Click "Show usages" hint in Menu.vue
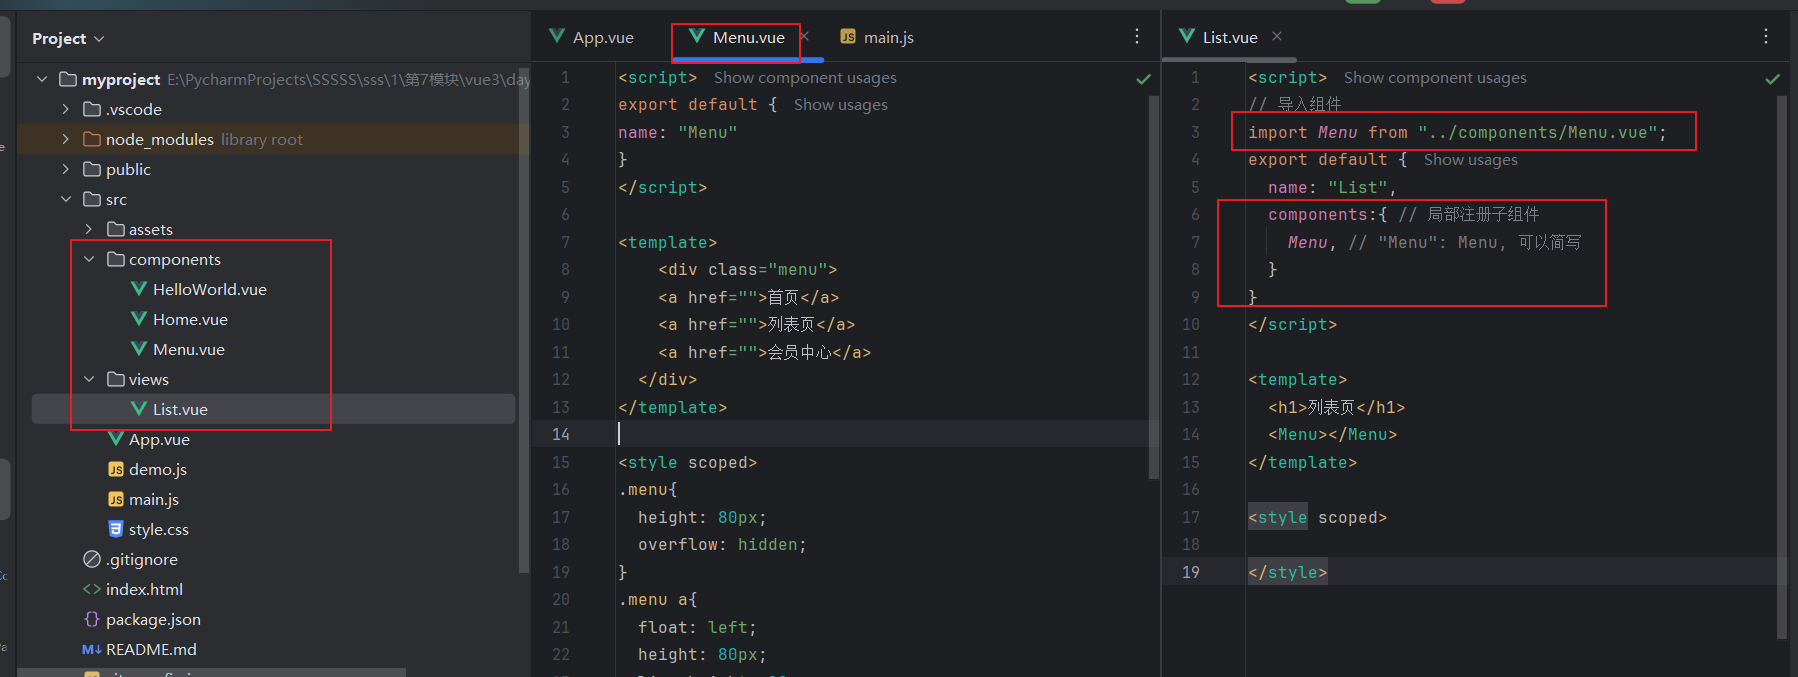Screen dimensions: 1798x677 [840, 105]
